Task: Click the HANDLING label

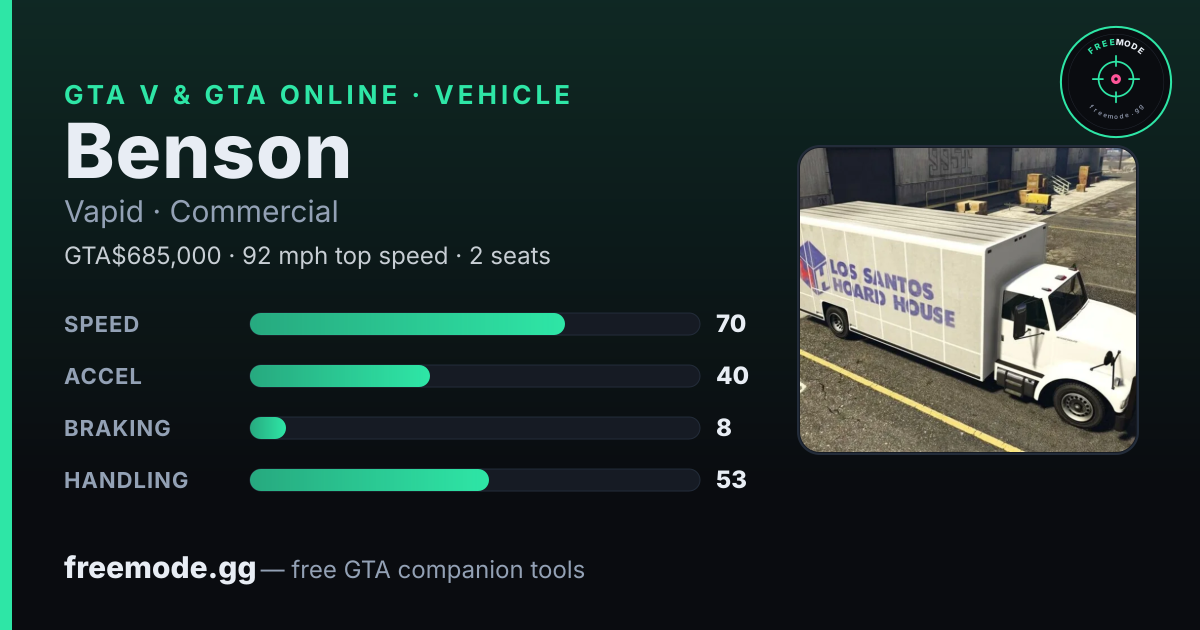Action: pos(126,480)
